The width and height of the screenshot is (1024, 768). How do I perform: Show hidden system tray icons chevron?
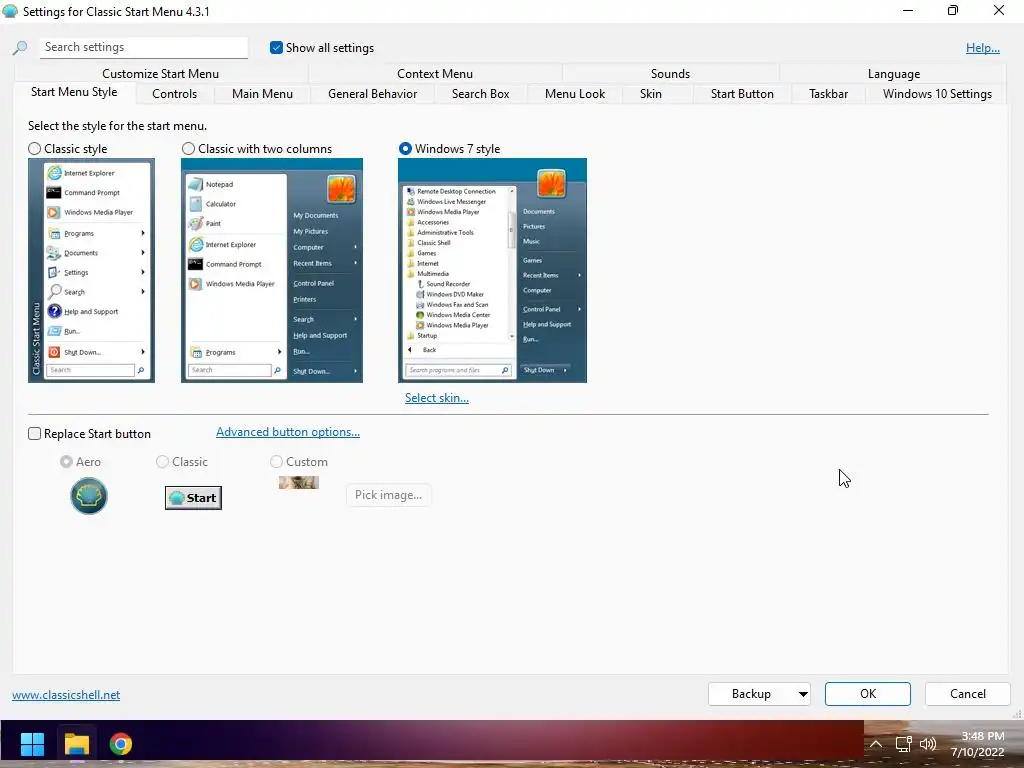pyautogui.click(x=876, y=744)
